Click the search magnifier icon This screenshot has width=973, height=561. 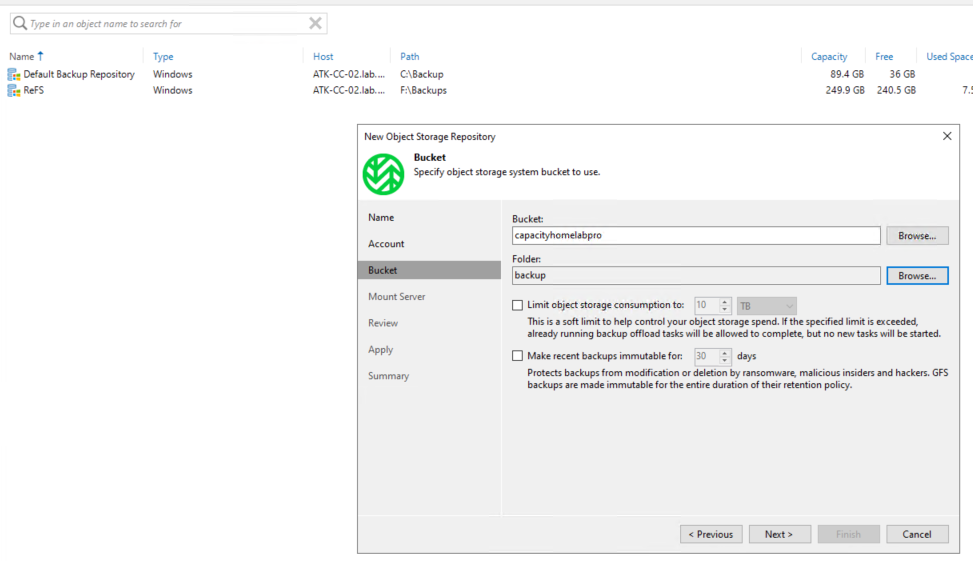click(19, 23)
